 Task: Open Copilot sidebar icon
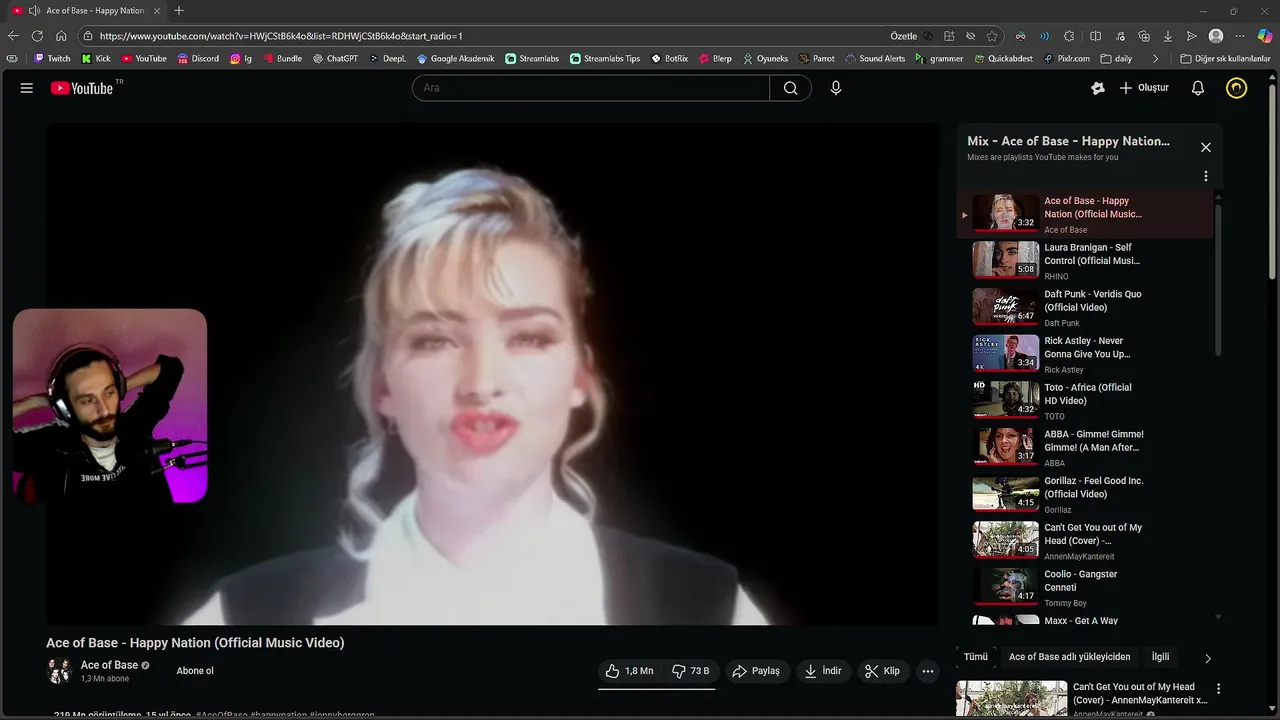point(1265,36)
